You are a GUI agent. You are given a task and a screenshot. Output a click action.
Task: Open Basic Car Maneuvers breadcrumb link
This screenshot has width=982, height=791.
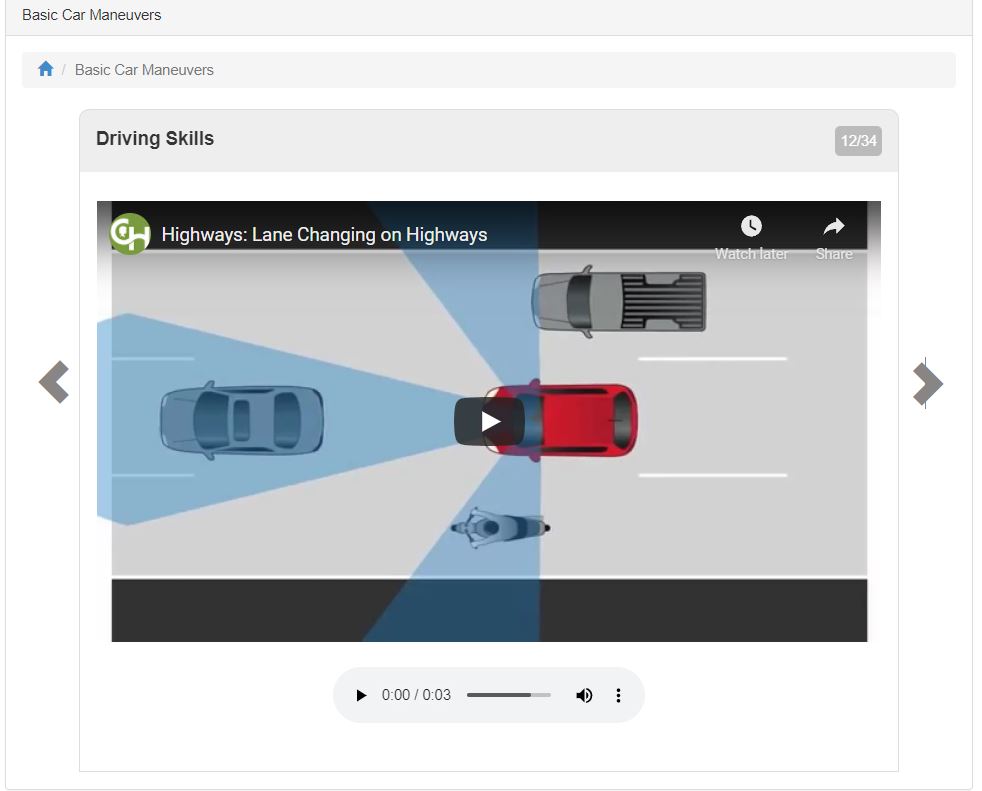click(144, 70)
